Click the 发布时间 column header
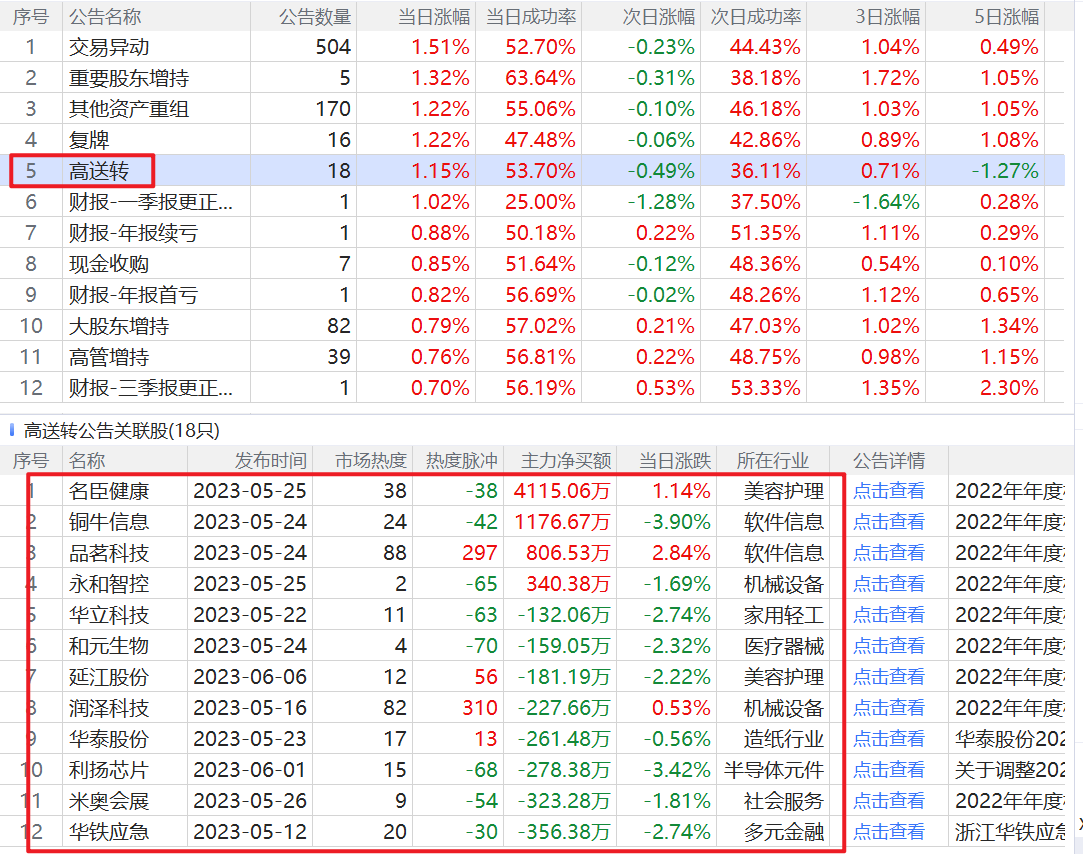Image resolution: width=1083 pixels, height=854 pixels. pos(271,460)
